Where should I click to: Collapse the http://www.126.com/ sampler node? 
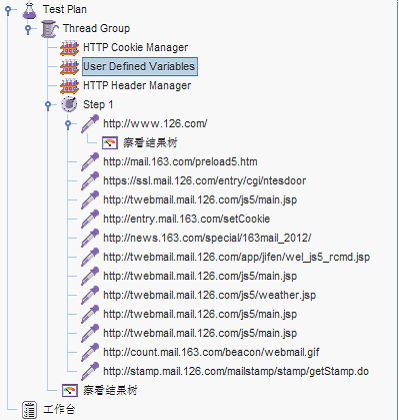click(68, 124)
